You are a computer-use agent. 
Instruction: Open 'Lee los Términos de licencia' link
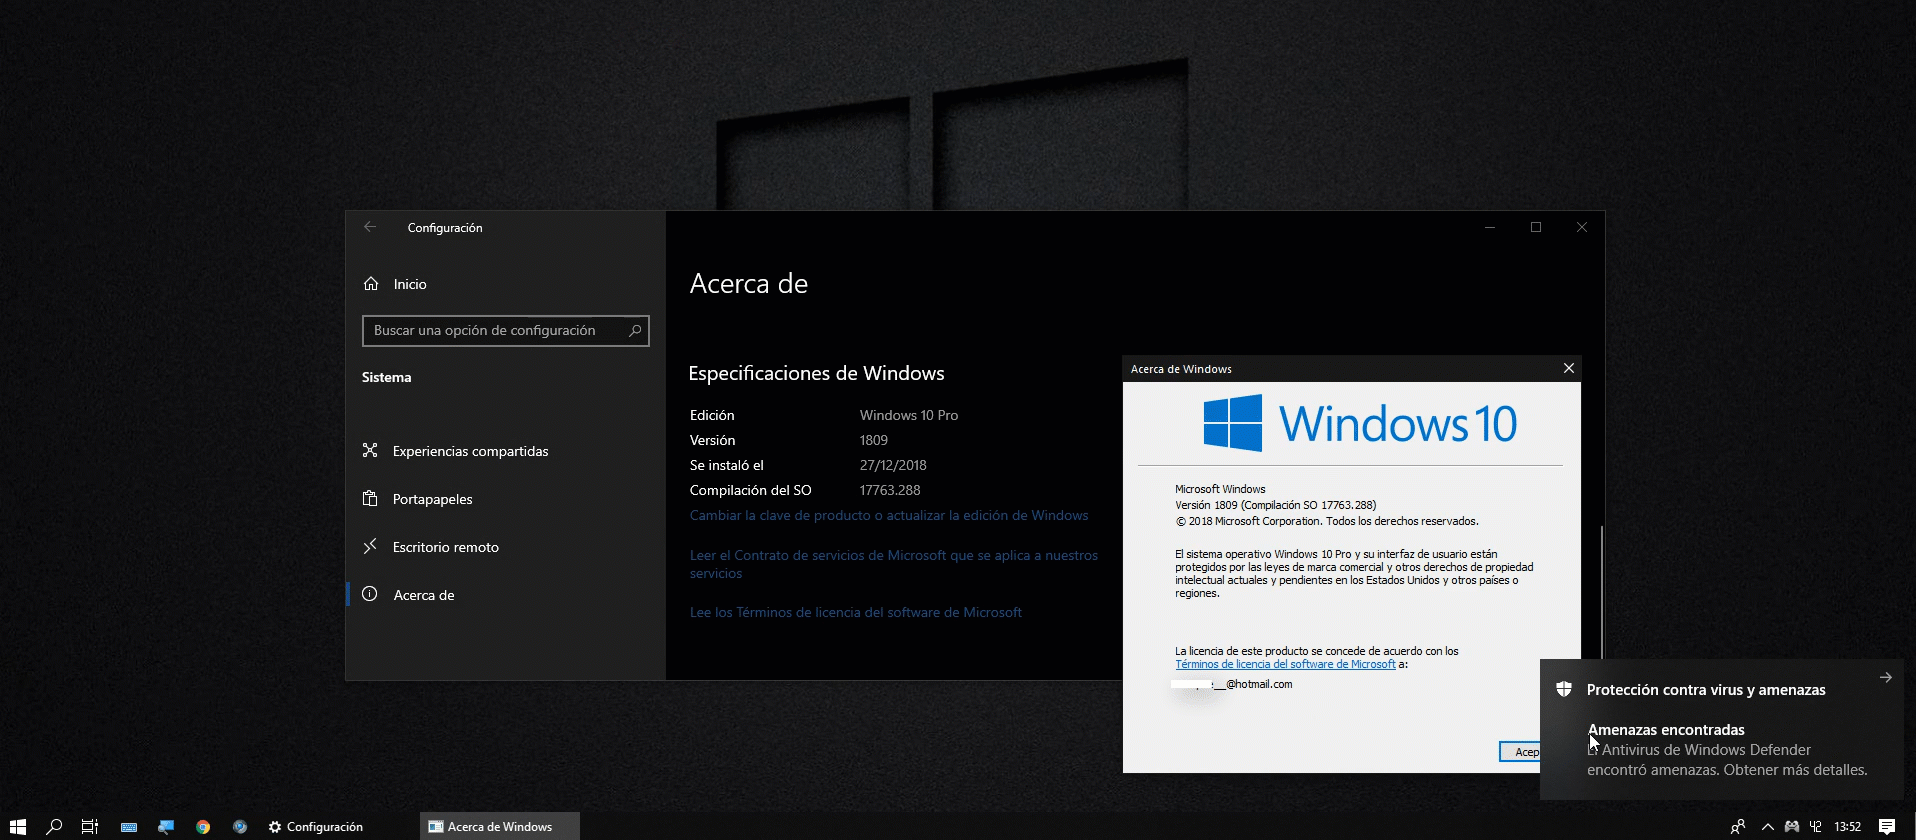[x=856, y=612]
